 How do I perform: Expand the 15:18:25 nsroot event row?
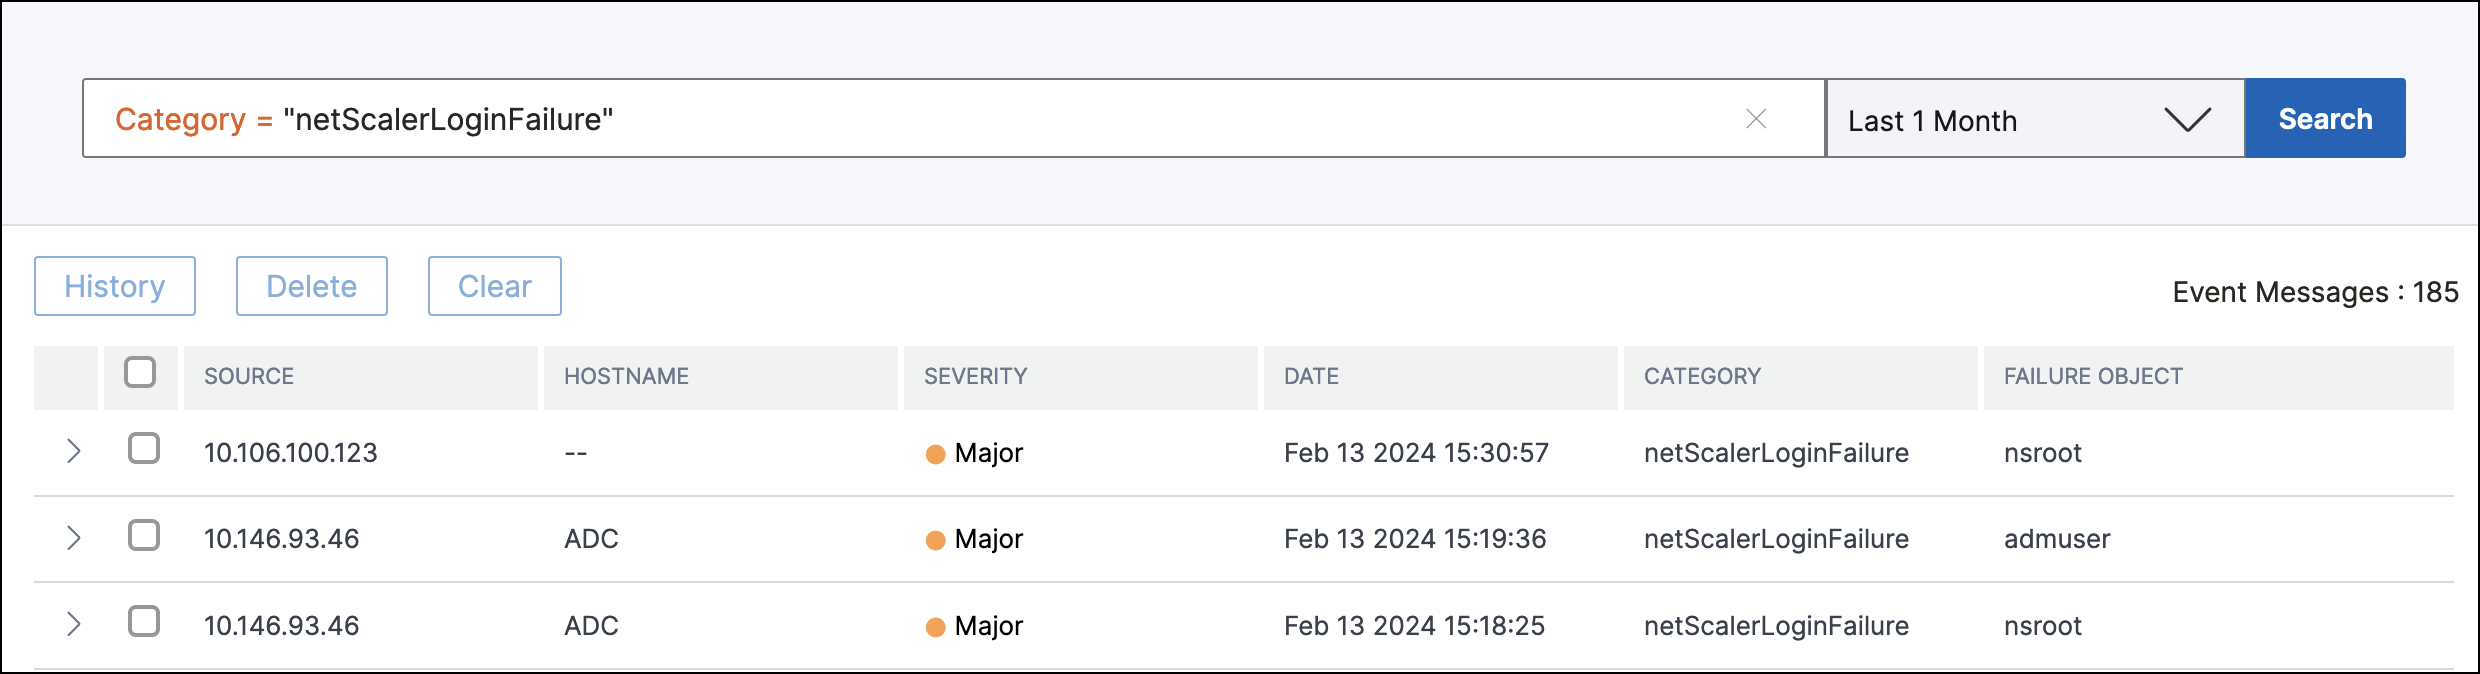pos(73,625)
